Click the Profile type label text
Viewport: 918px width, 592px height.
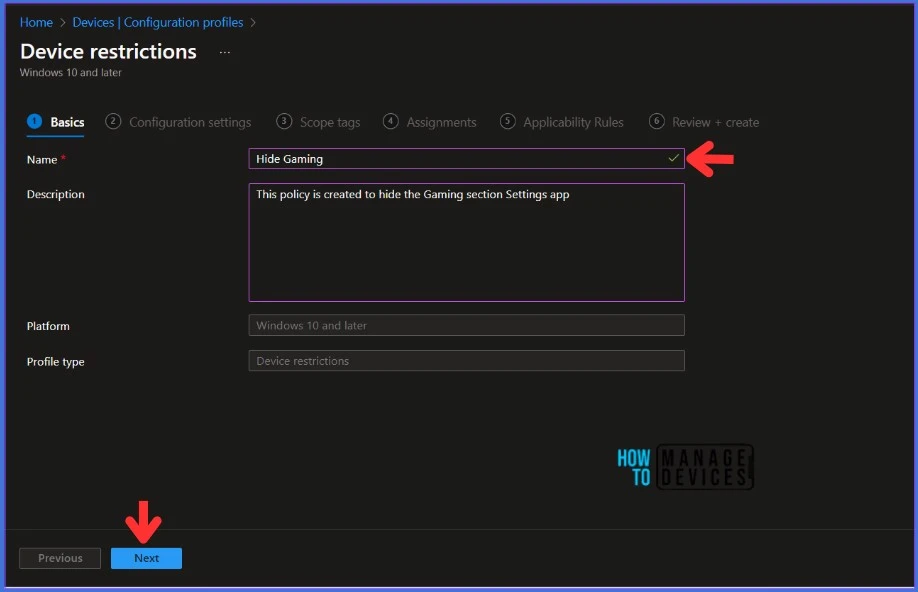point(56,362)
